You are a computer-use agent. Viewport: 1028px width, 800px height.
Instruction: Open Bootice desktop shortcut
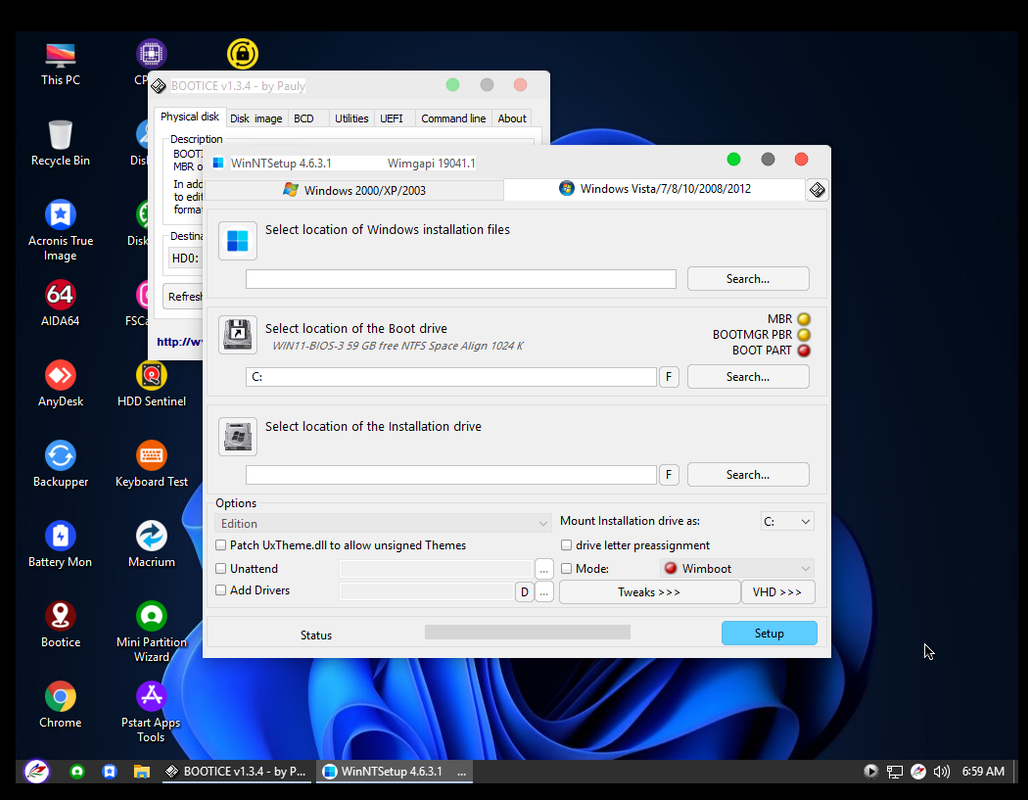[60, 625]
